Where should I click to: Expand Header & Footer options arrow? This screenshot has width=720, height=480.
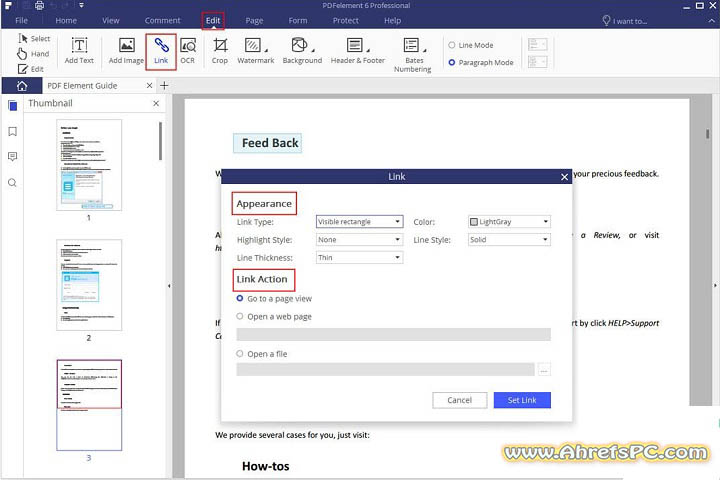[x=368, y=50]
